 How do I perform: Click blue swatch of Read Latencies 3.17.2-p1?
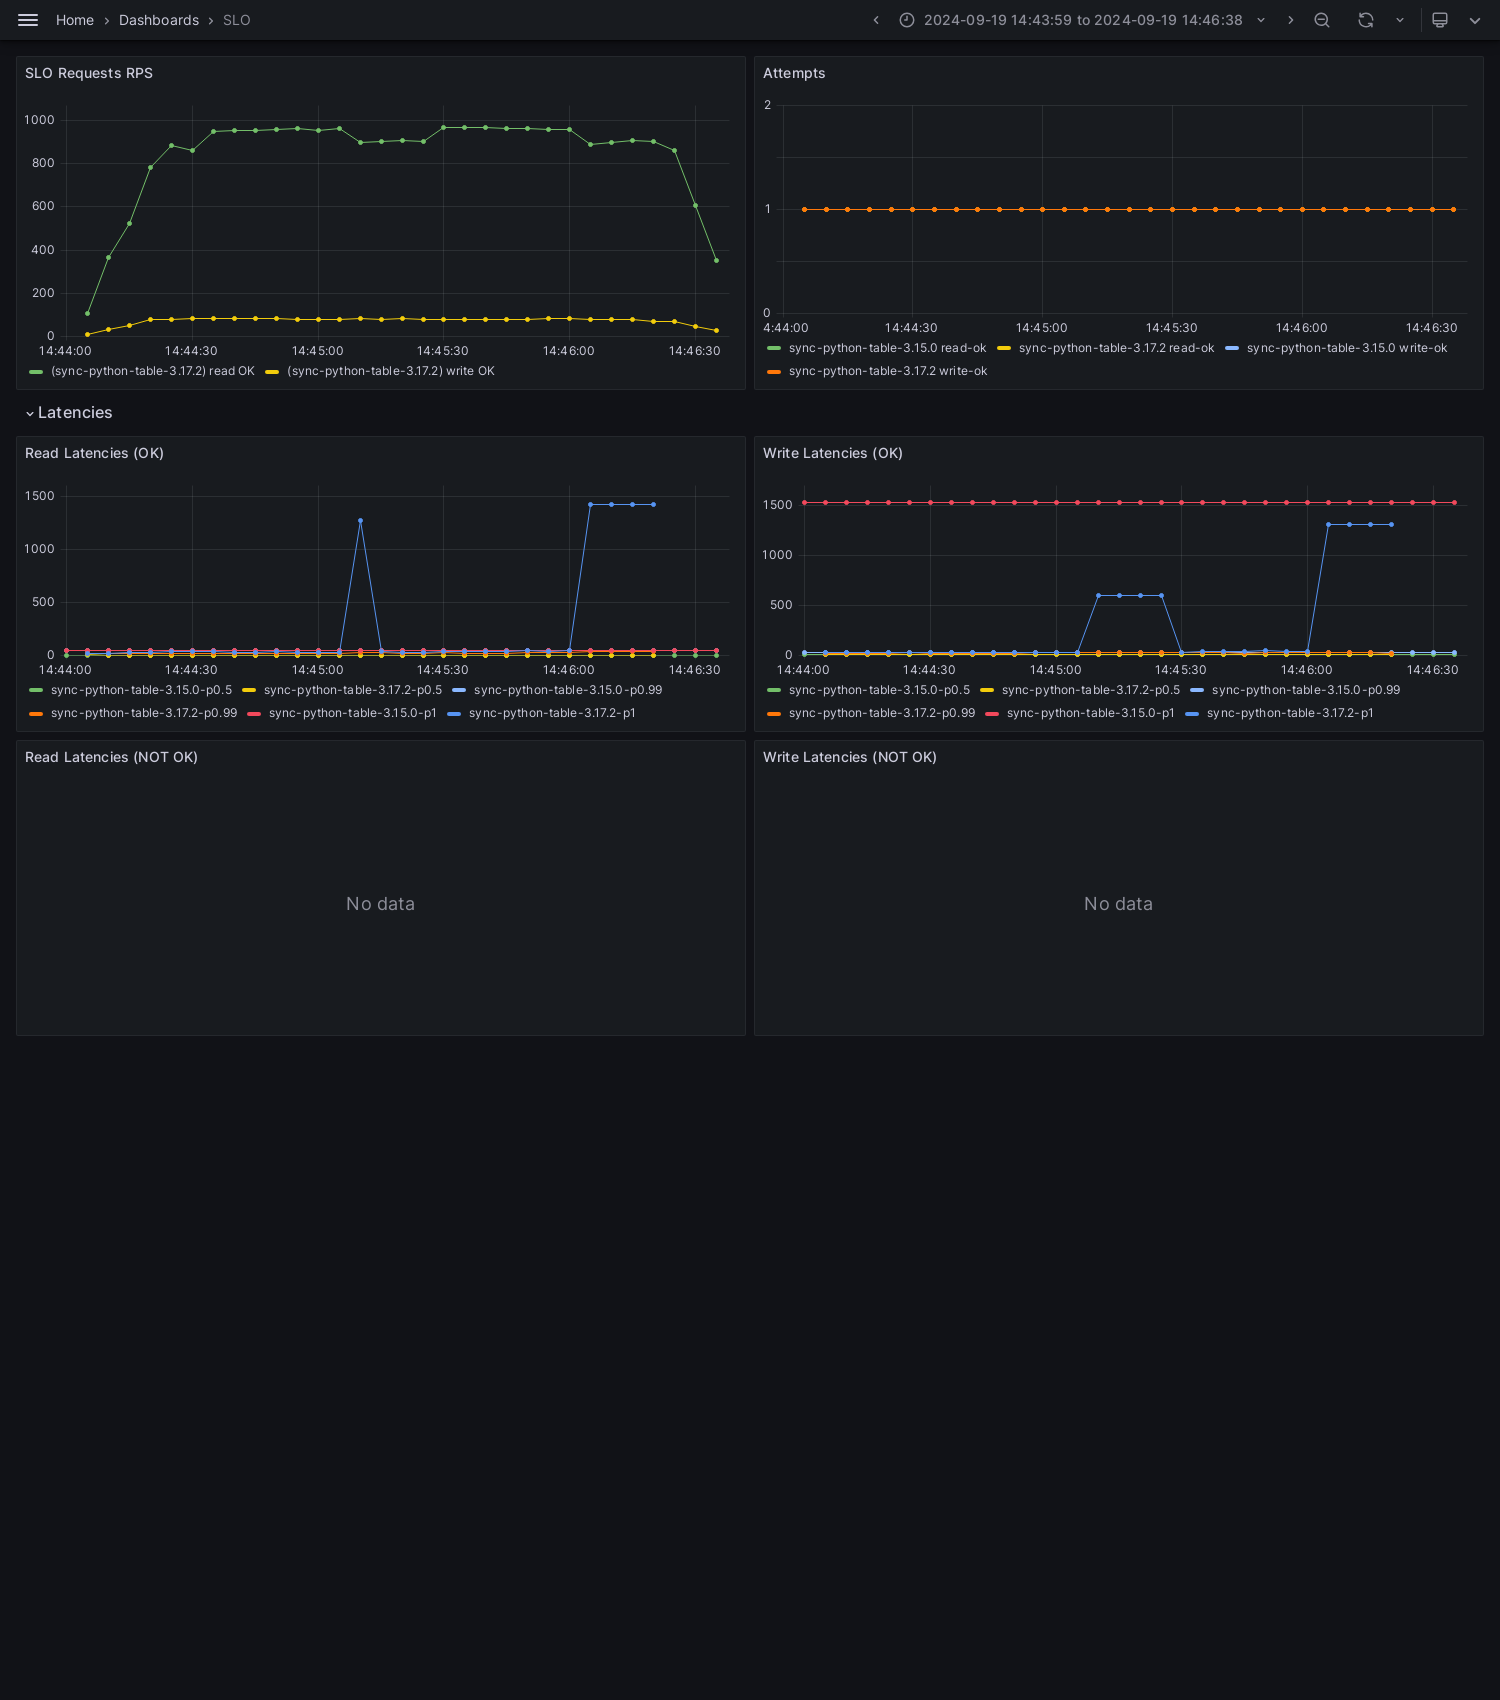coord(454,714)
